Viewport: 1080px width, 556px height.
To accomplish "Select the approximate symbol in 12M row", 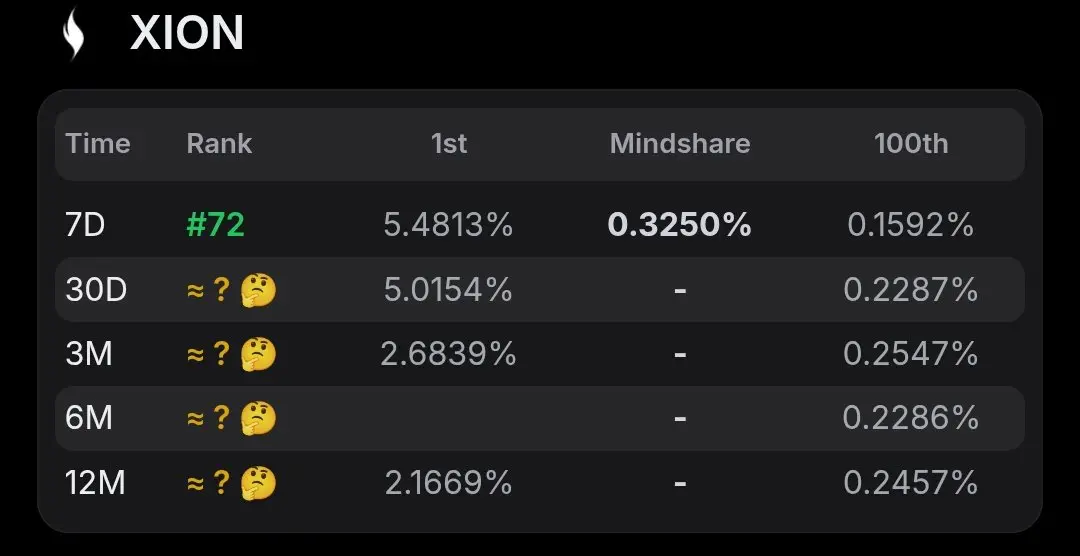I will click(x=196, y=483).
